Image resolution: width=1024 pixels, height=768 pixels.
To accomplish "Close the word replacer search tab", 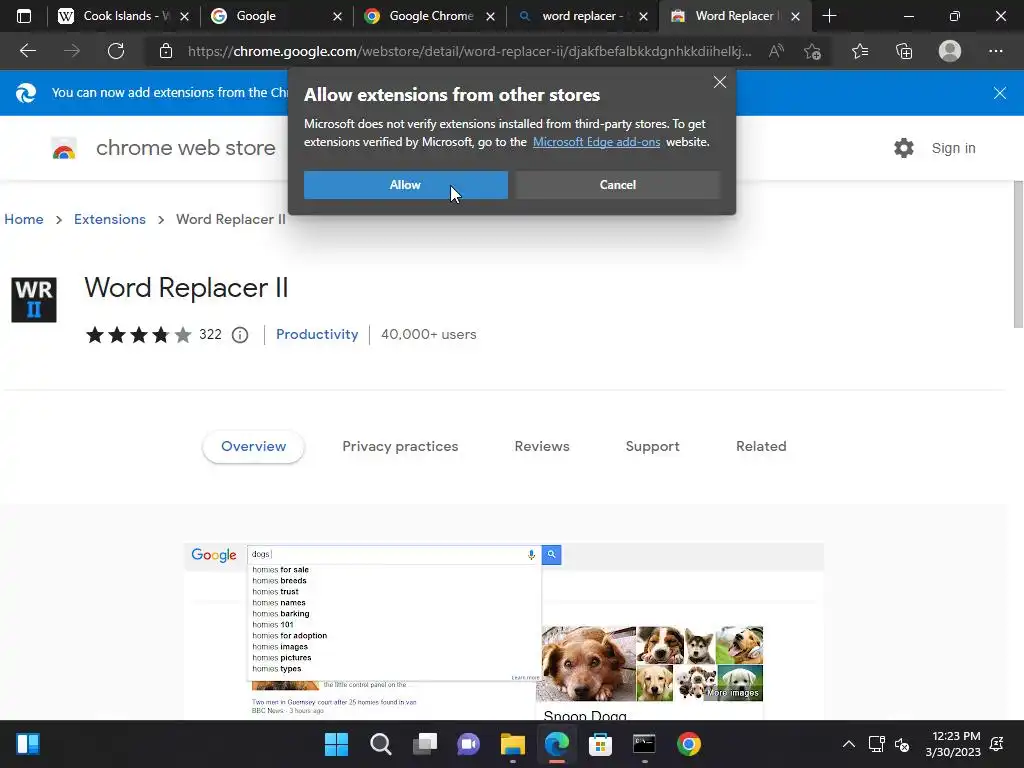I will 643,16.
